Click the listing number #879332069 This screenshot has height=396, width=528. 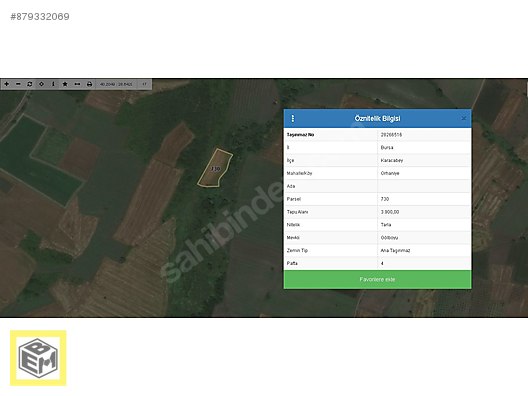click(40, 16)
